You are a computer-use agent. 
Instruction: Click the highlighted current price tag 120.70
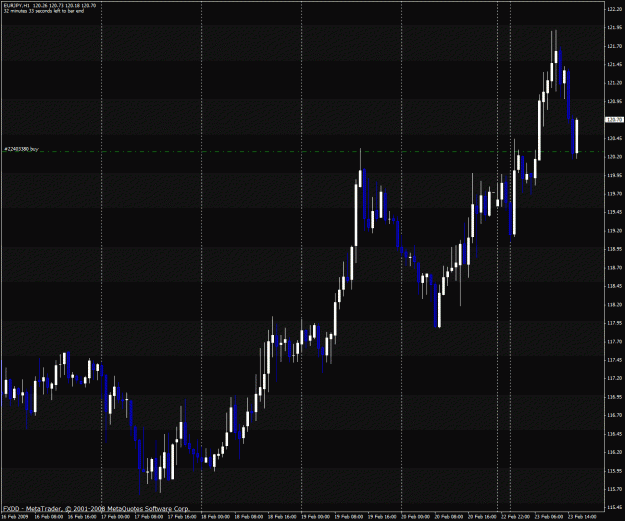point(614,120)
